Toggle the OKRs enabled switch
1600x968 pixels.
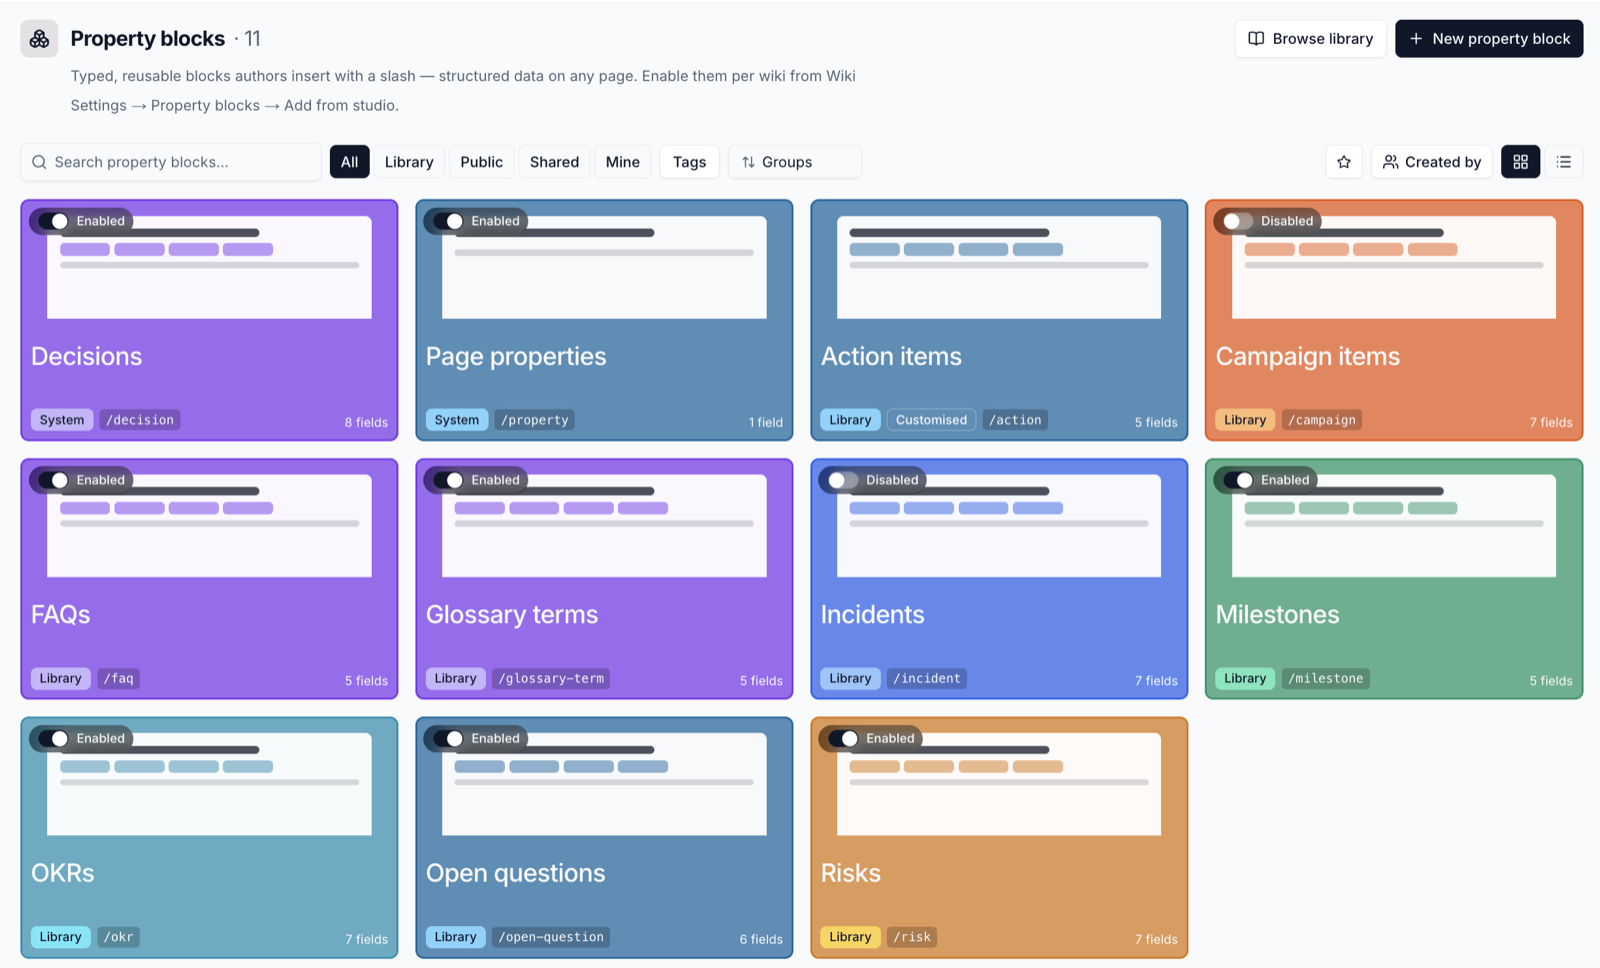53,738
